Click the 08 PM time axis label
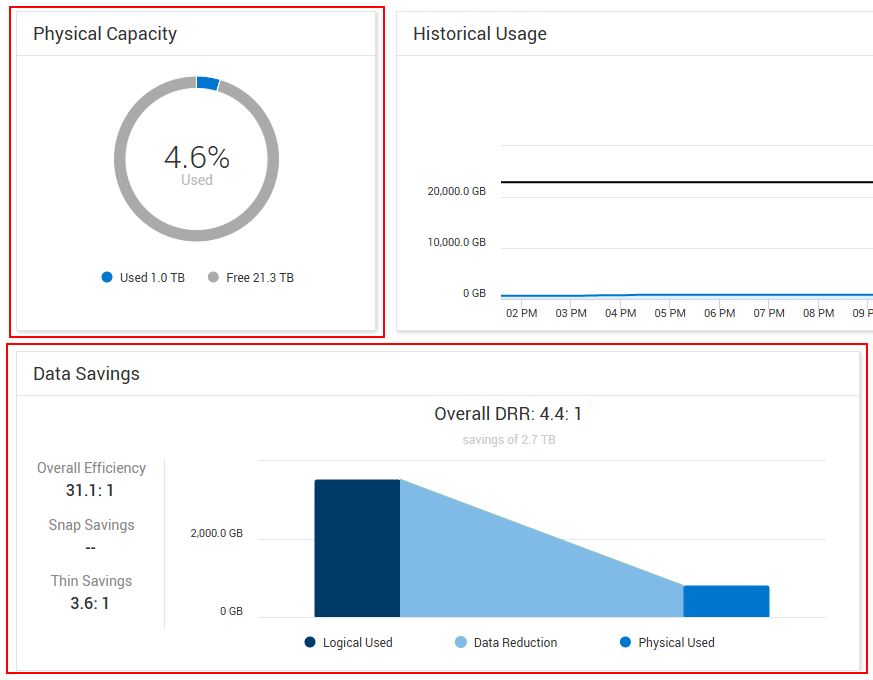The height and width of the screenshot is (680, 873). click(x=818, y=313)
